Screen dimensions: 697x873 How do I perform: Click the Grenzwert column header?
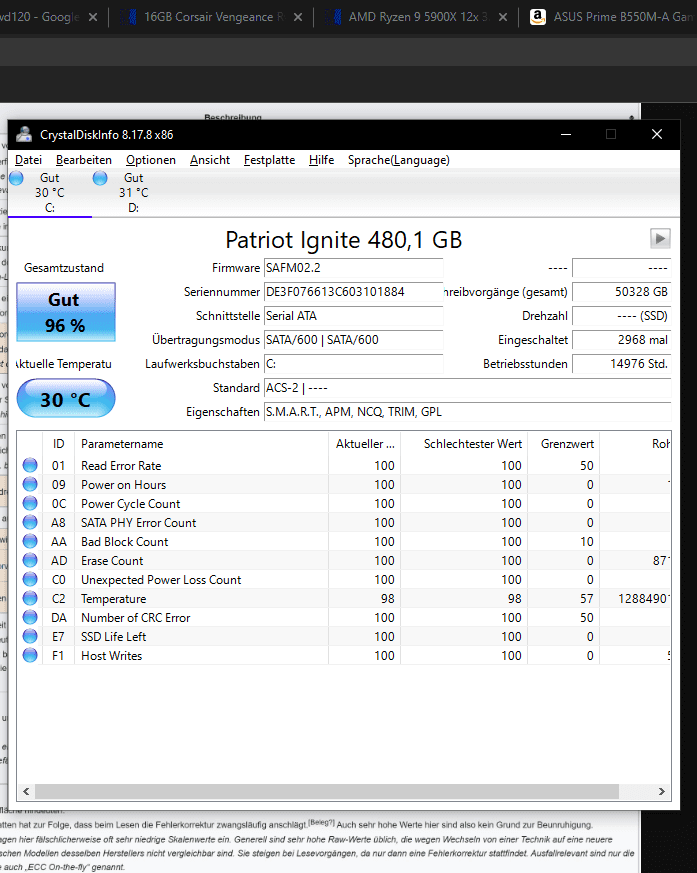click(563, 444)
